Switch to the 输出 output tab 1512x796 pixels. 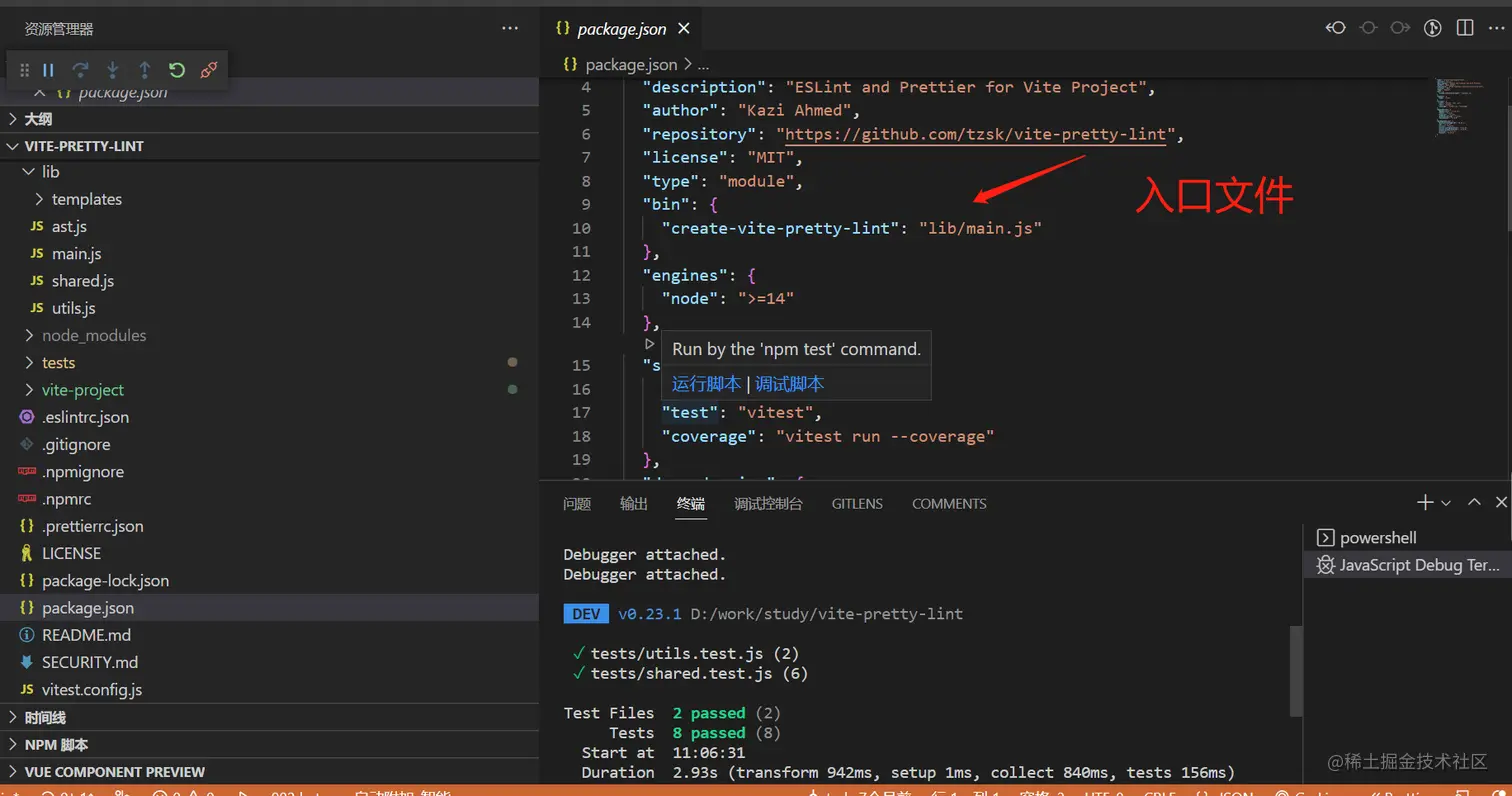(634, 504)
